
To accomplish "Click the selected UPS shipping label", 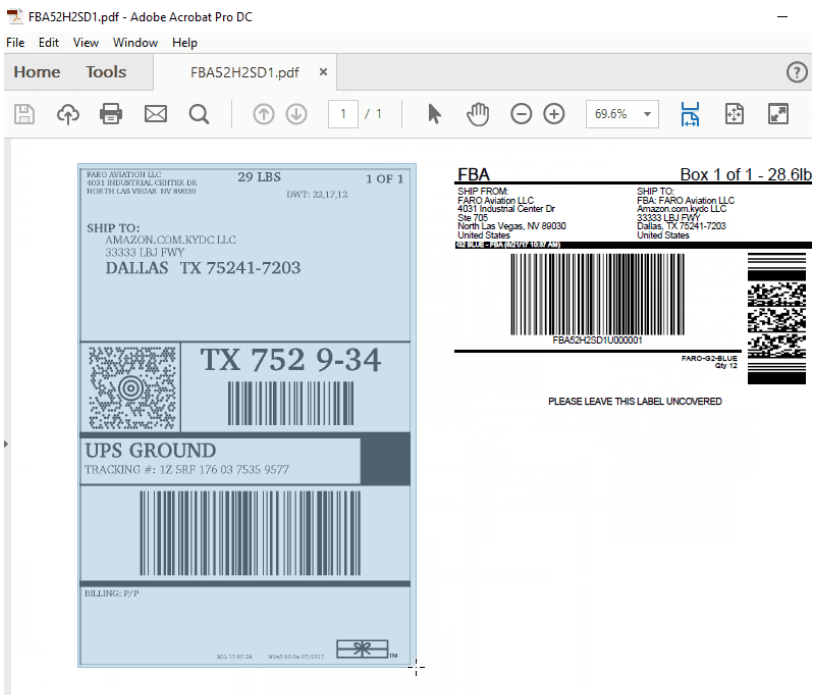I will coord(247,415).
